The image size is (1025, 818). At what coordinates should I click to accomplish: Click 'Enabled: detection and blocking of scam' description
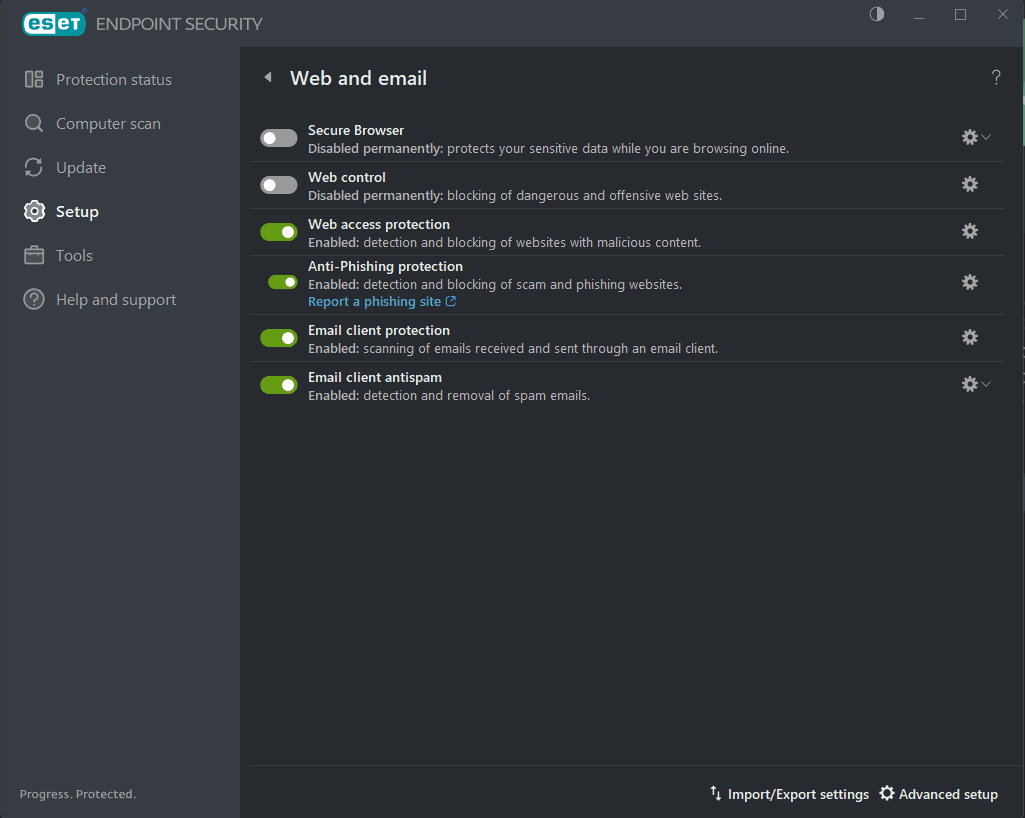(495, 284)
